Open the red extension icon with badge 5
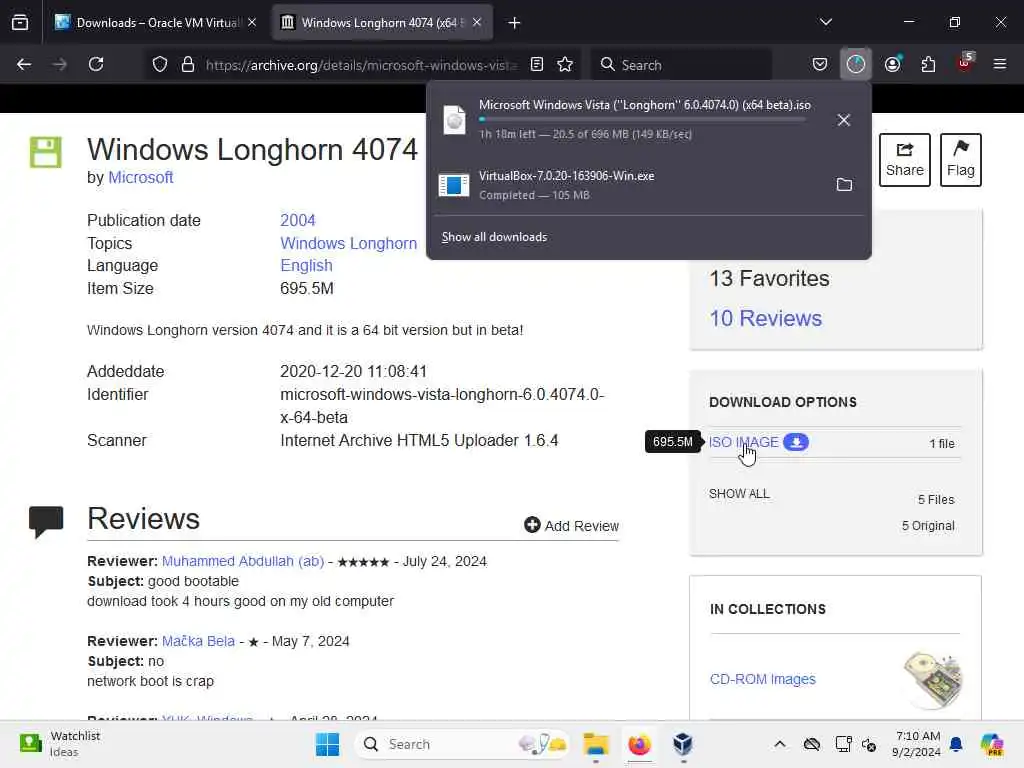This screenshot has height=768, width=1024. 964,63
